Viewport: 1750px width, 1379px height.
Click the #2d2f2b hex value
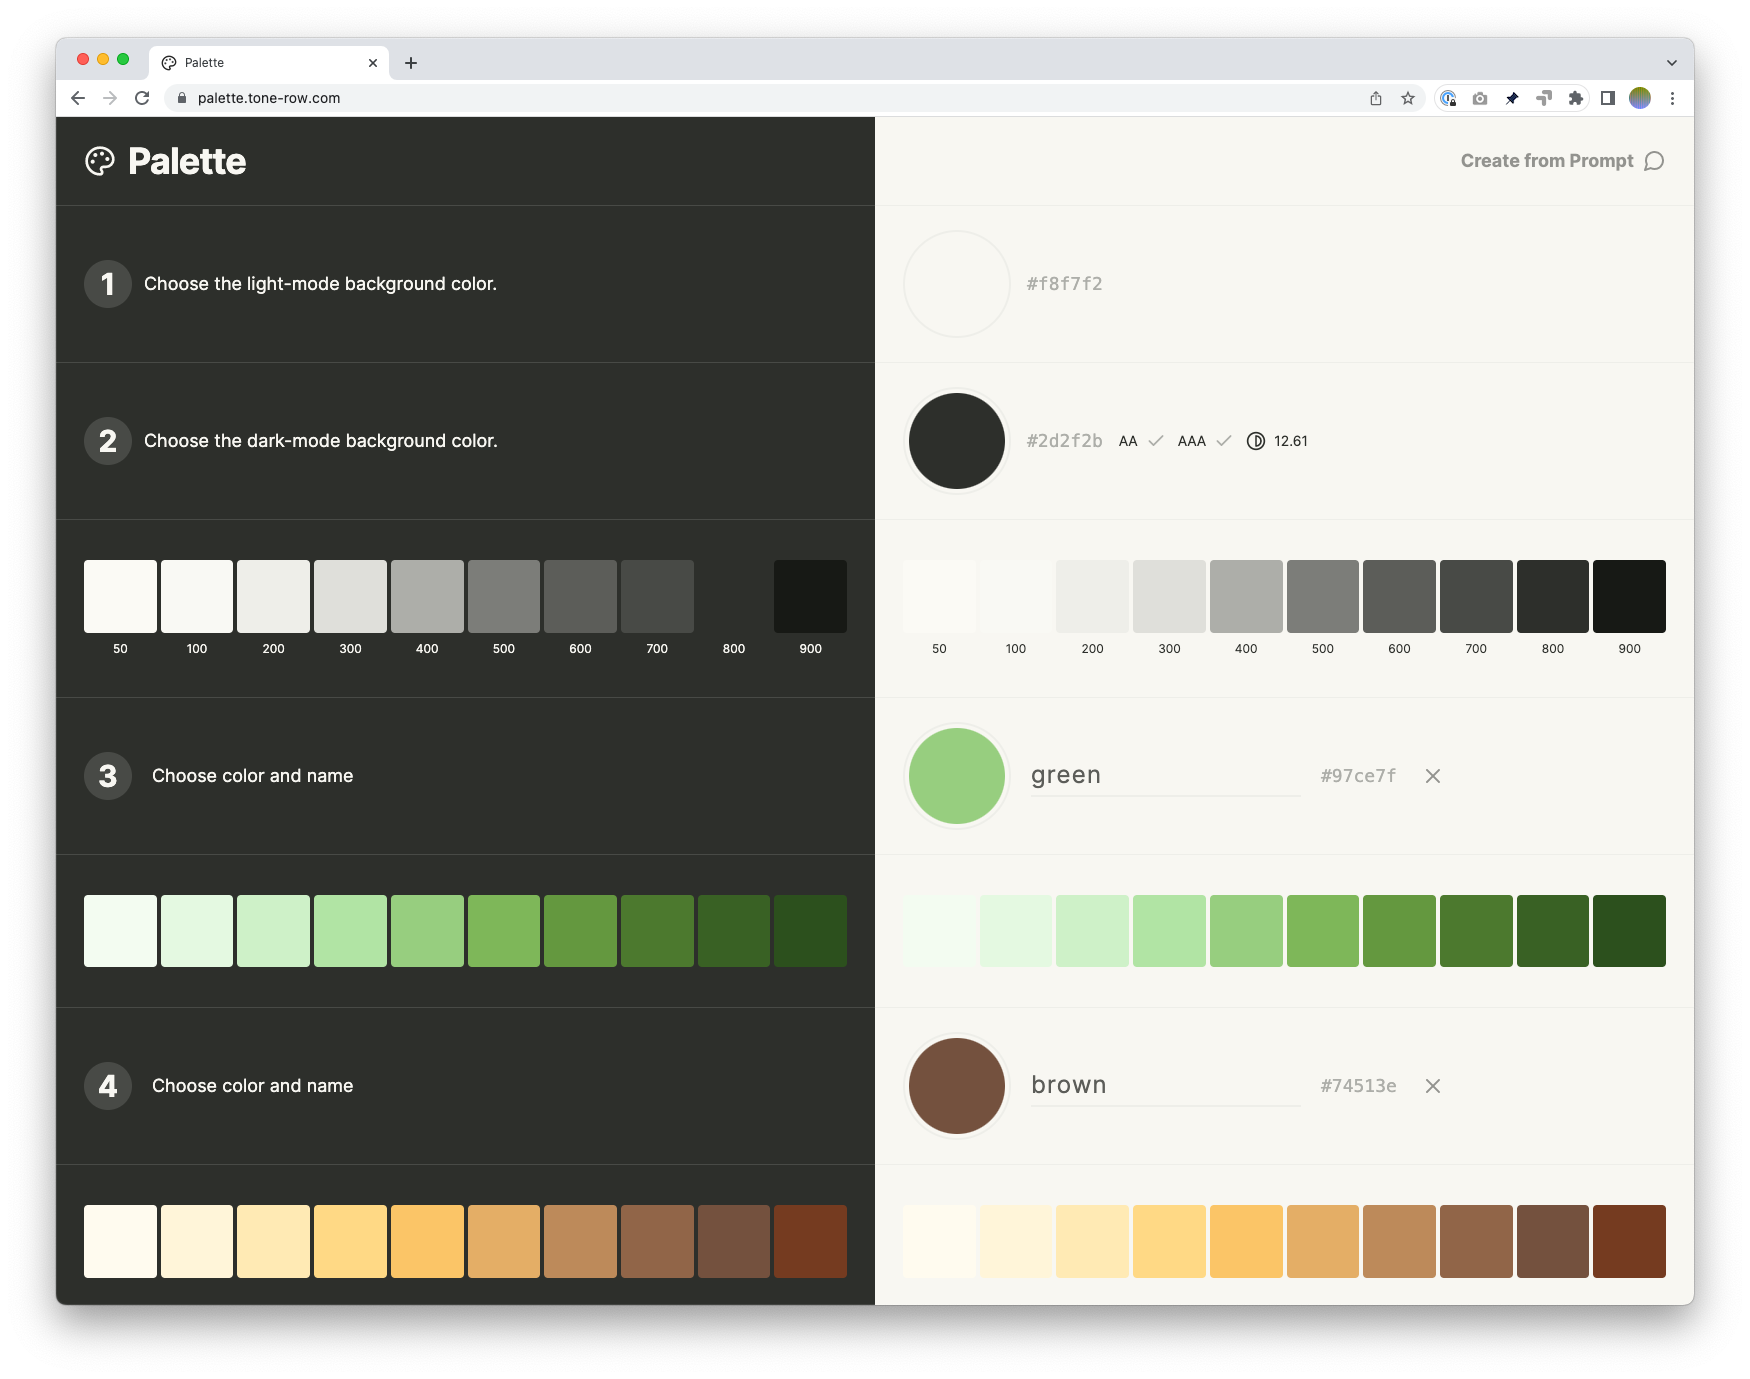pyautogui.click(x=1064, y=441)
